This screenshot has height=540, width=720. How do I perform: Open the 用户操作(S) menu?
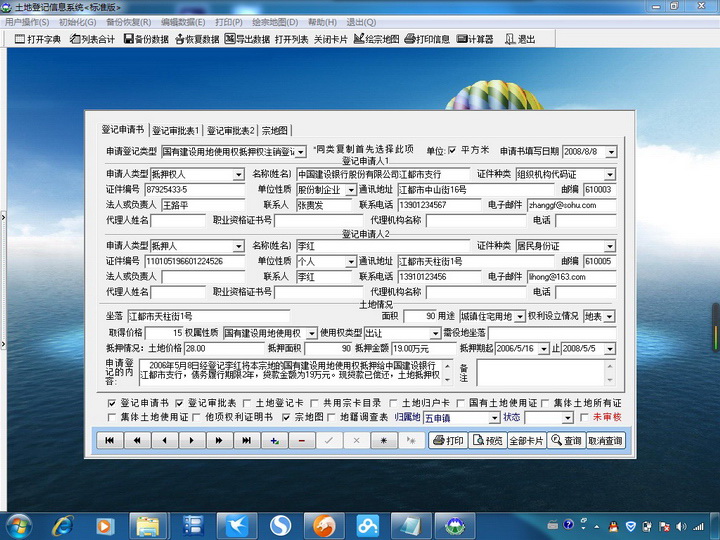point(27,22)
